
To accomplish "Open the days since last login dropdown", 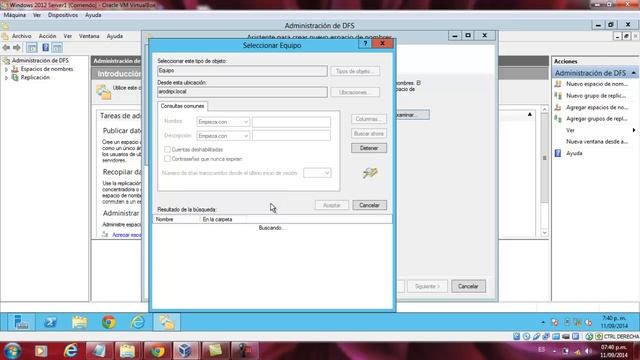I will pyautogui.click(x=317, y=173).
